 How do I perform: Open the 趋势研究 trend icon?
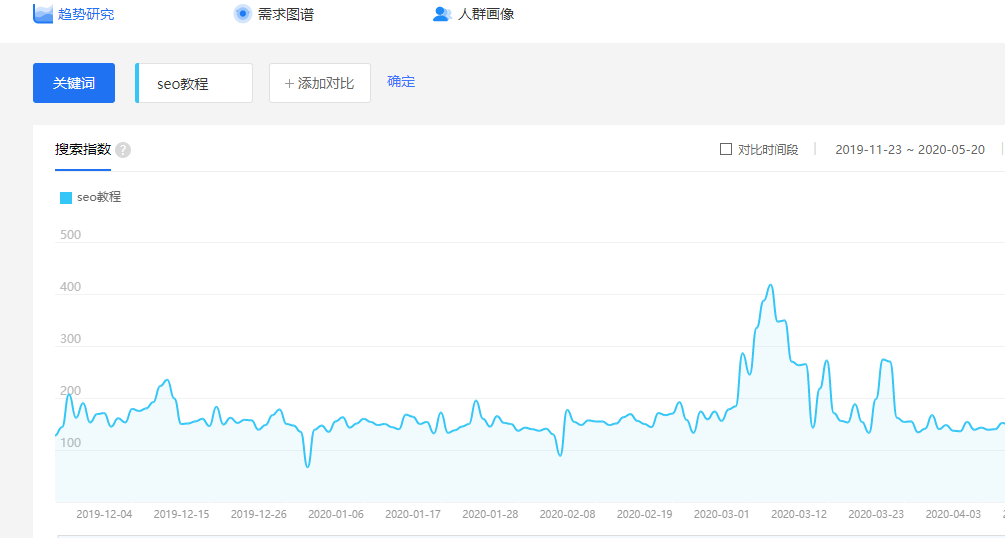[42, 13]
